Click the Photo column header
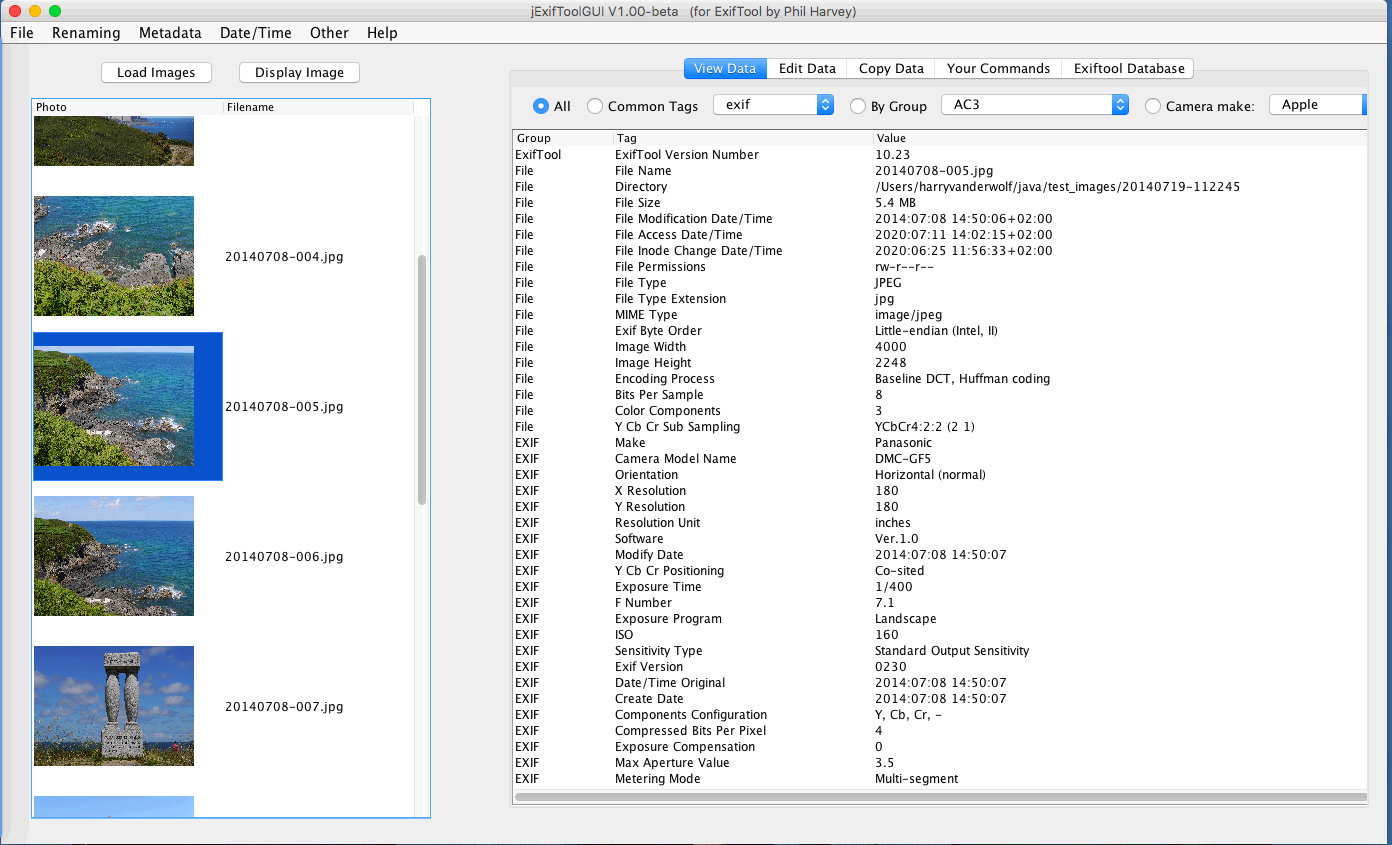Viewport: 1392px width, 845px height. pos(128,107)
